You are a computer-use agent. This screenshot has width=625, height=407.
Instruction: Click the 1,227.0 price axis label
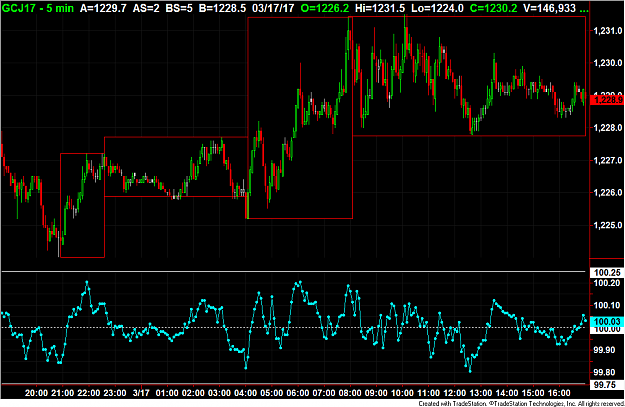coord(607,160)
